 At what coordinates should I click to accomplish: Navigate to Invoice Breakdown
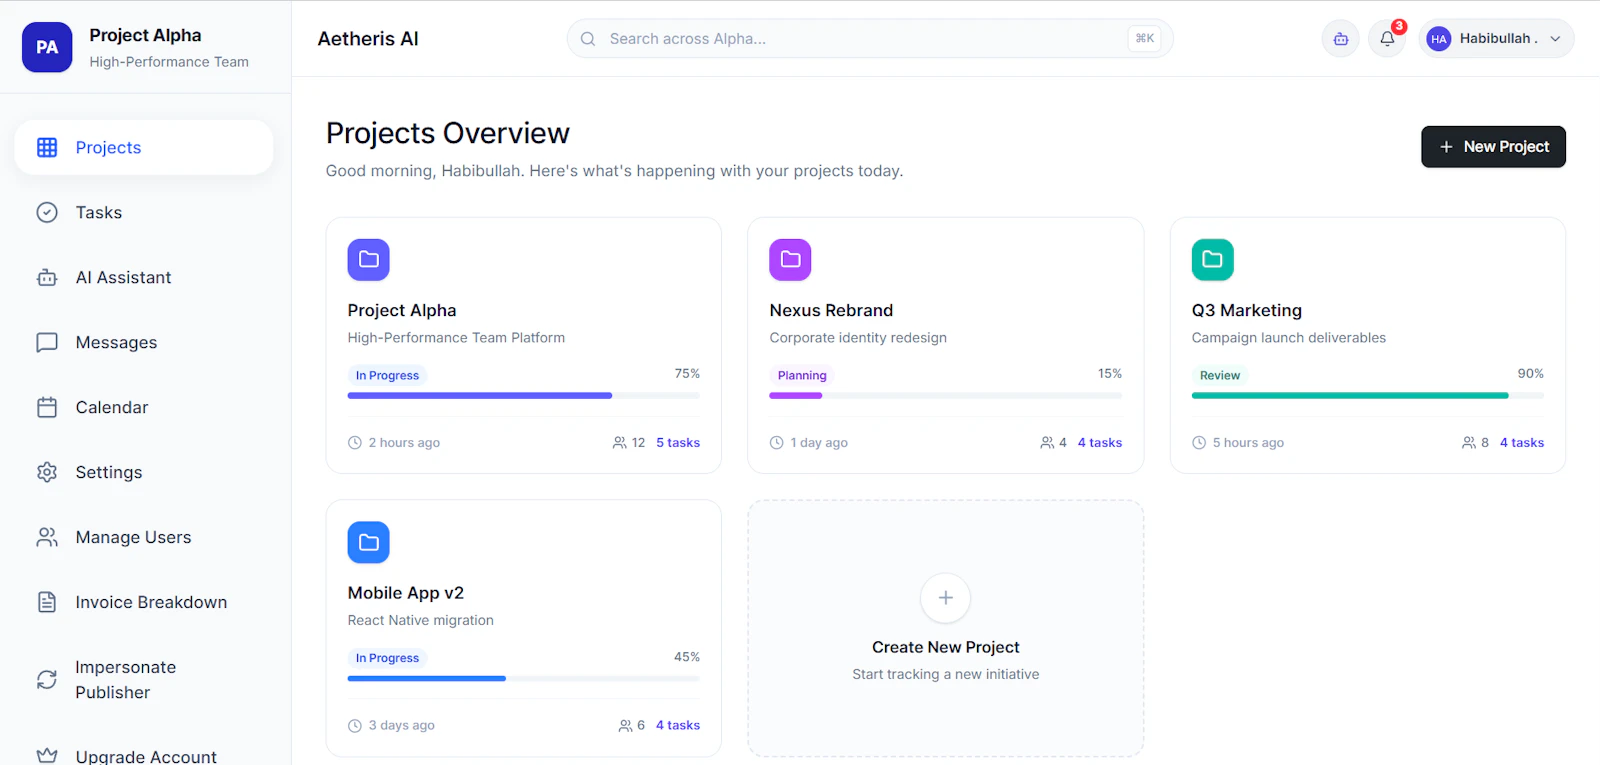click(x=144, y=602)
